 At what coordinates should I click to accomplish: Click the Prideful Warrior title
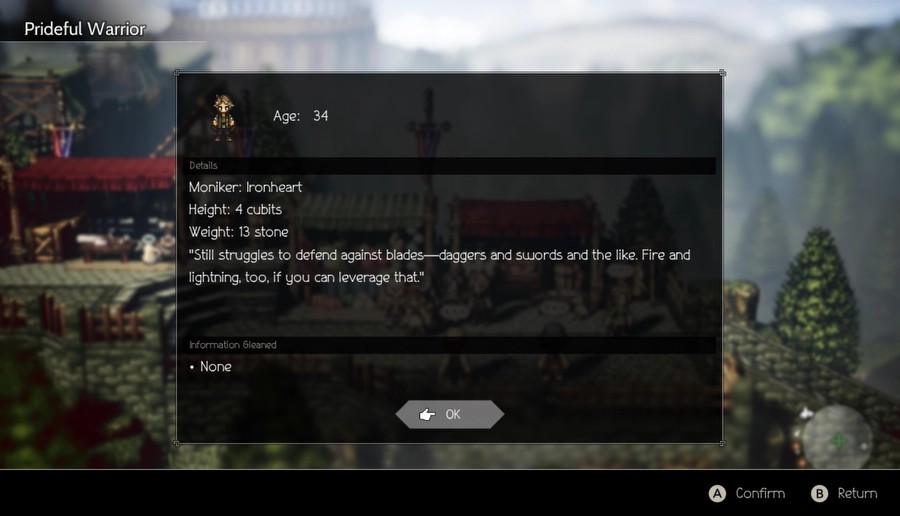(x=85, y=29)
